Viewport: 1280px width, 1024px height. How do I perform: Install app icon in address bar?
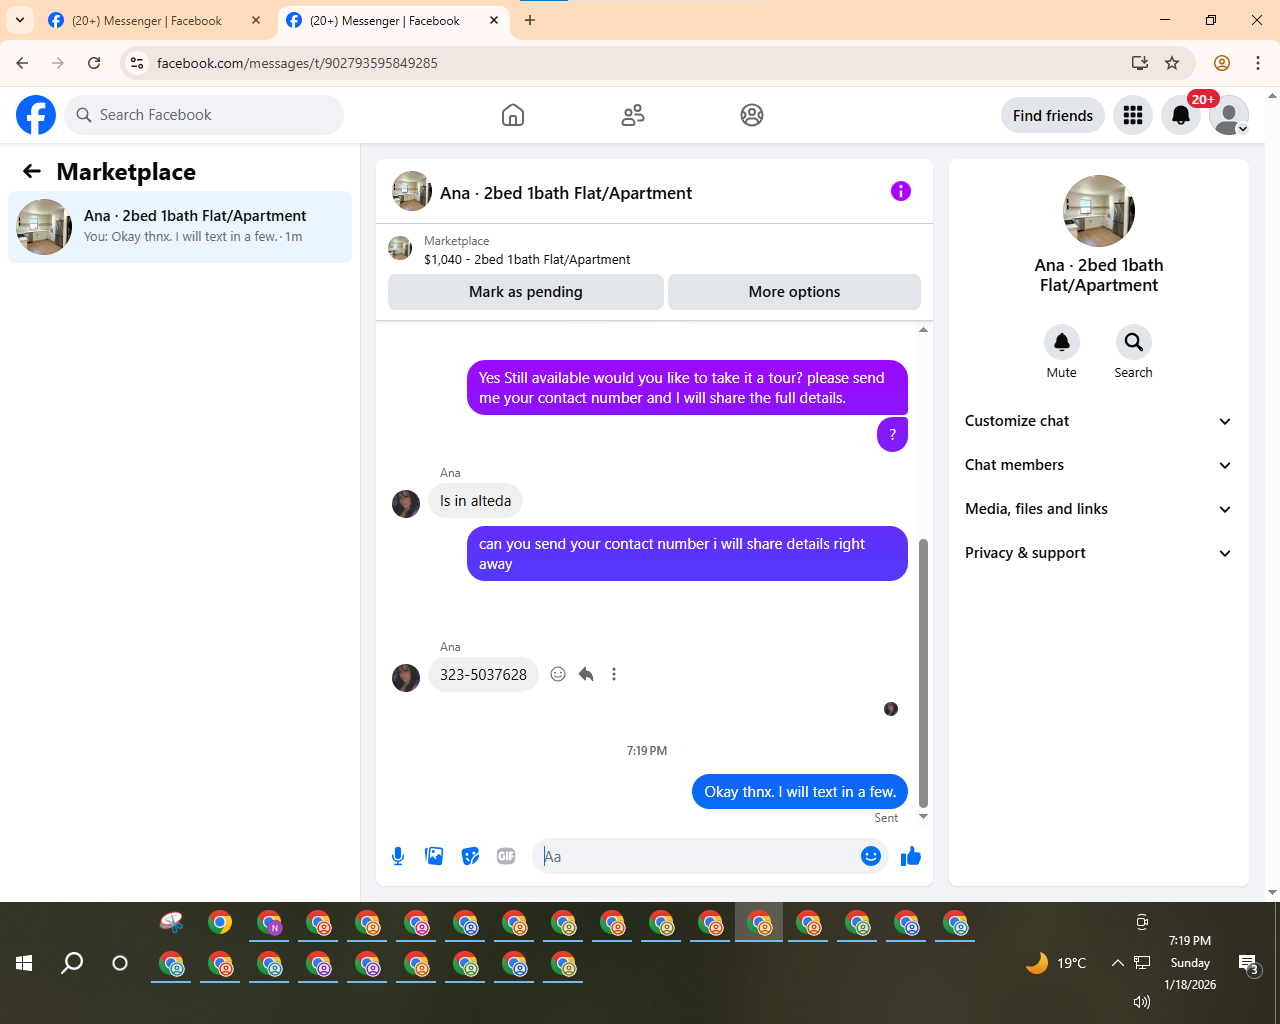point(1139,63)
